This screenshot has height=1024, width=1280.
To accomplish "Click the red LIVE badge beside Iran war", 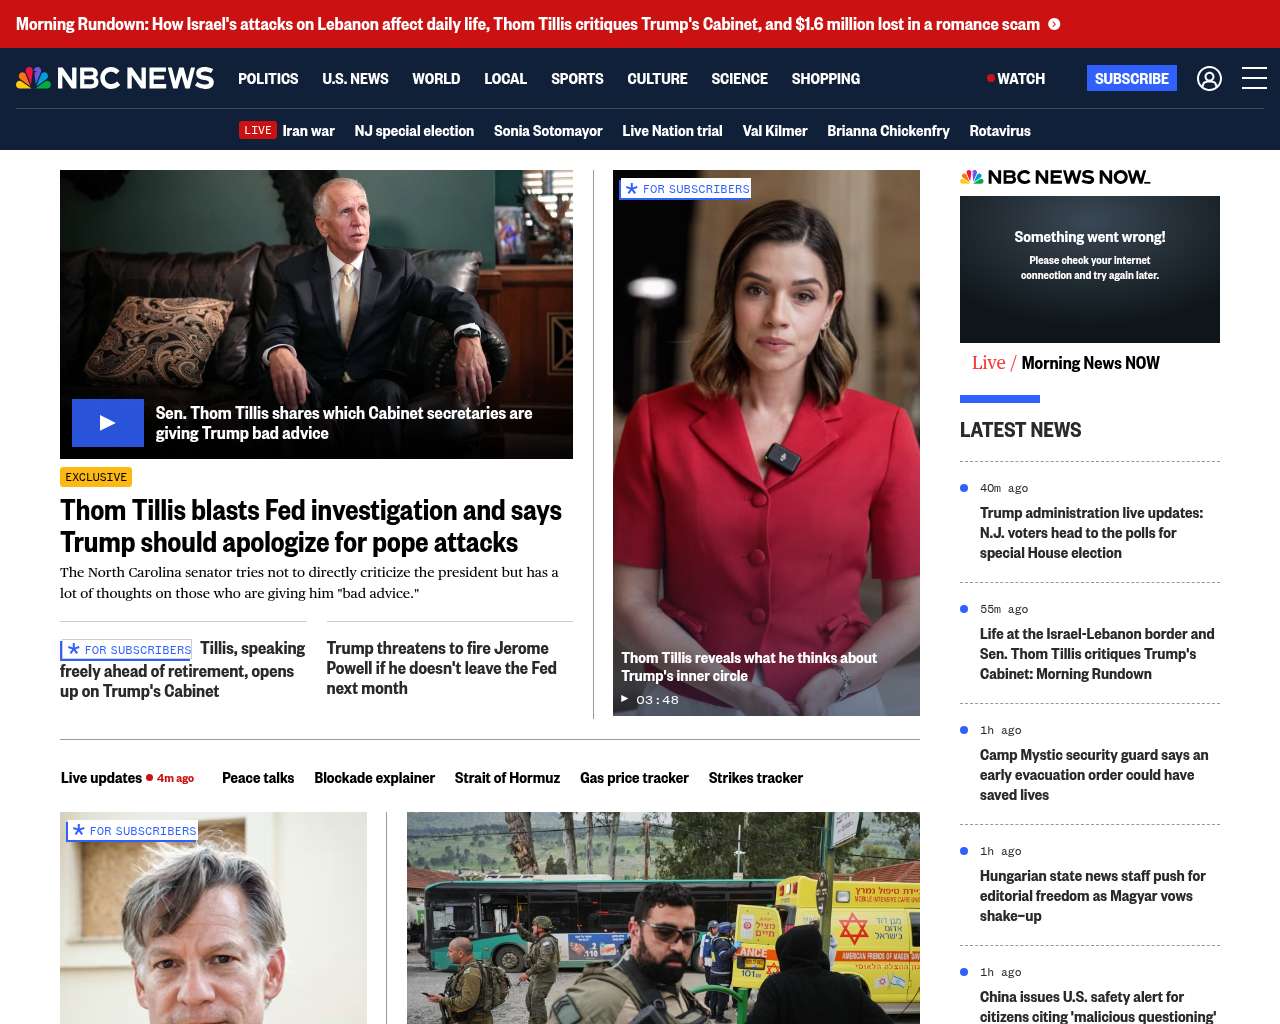I will coord(257,130).
